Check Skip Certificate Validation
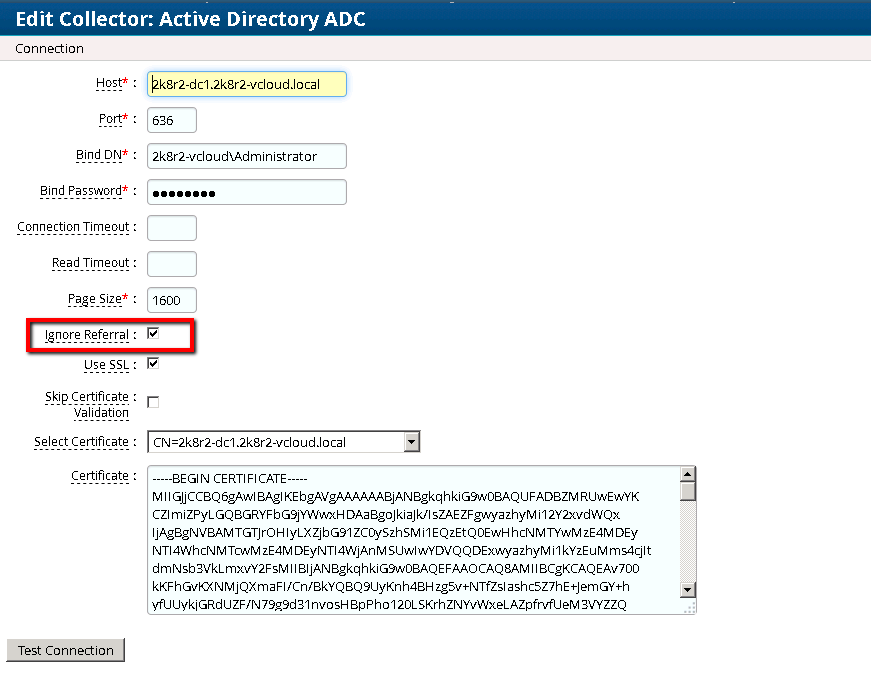This screenshot has height=692, width=871. (153, 400)
